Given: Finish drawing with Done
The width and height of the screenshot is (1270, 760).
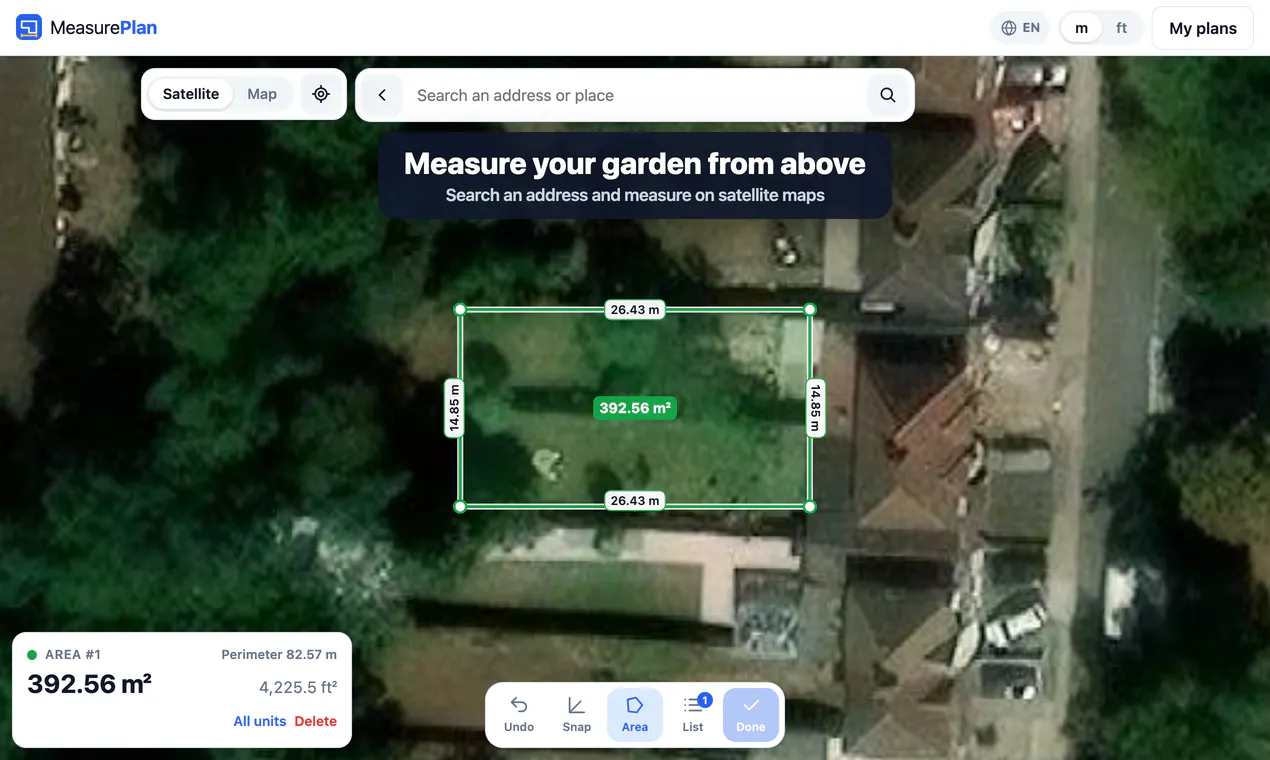Looking at the screenshot, I should [751, 715].
